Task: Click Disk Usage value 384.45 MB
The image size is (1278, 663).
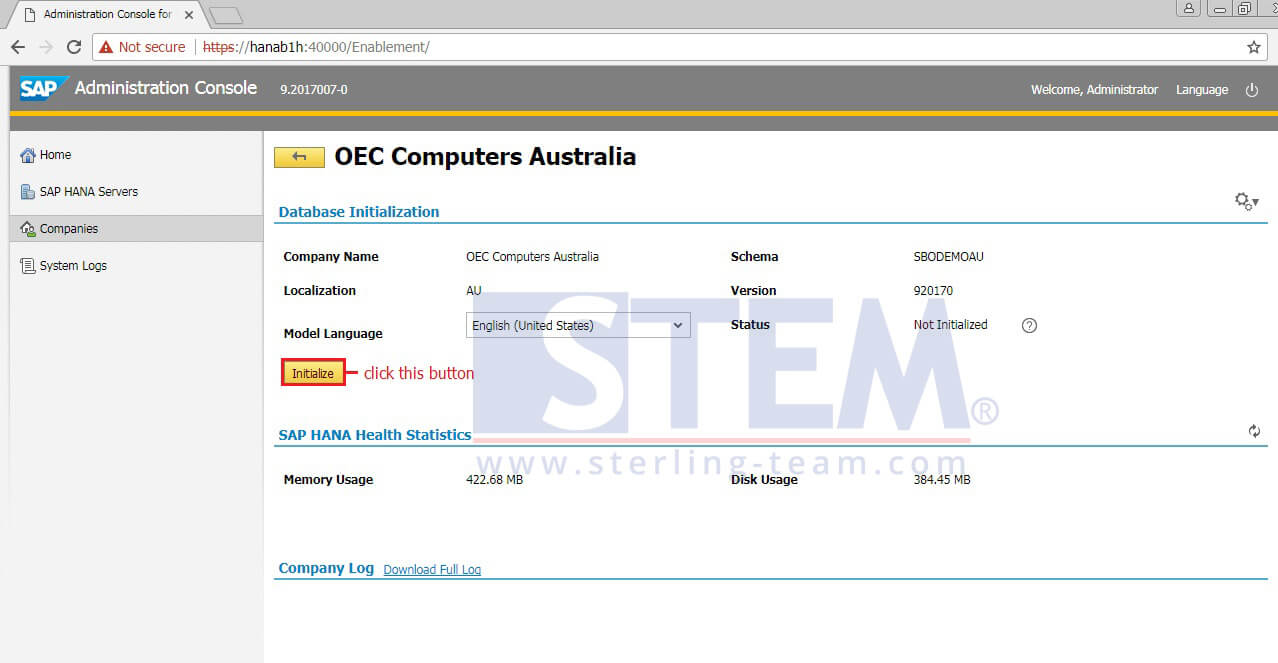Action: (941, 480)
